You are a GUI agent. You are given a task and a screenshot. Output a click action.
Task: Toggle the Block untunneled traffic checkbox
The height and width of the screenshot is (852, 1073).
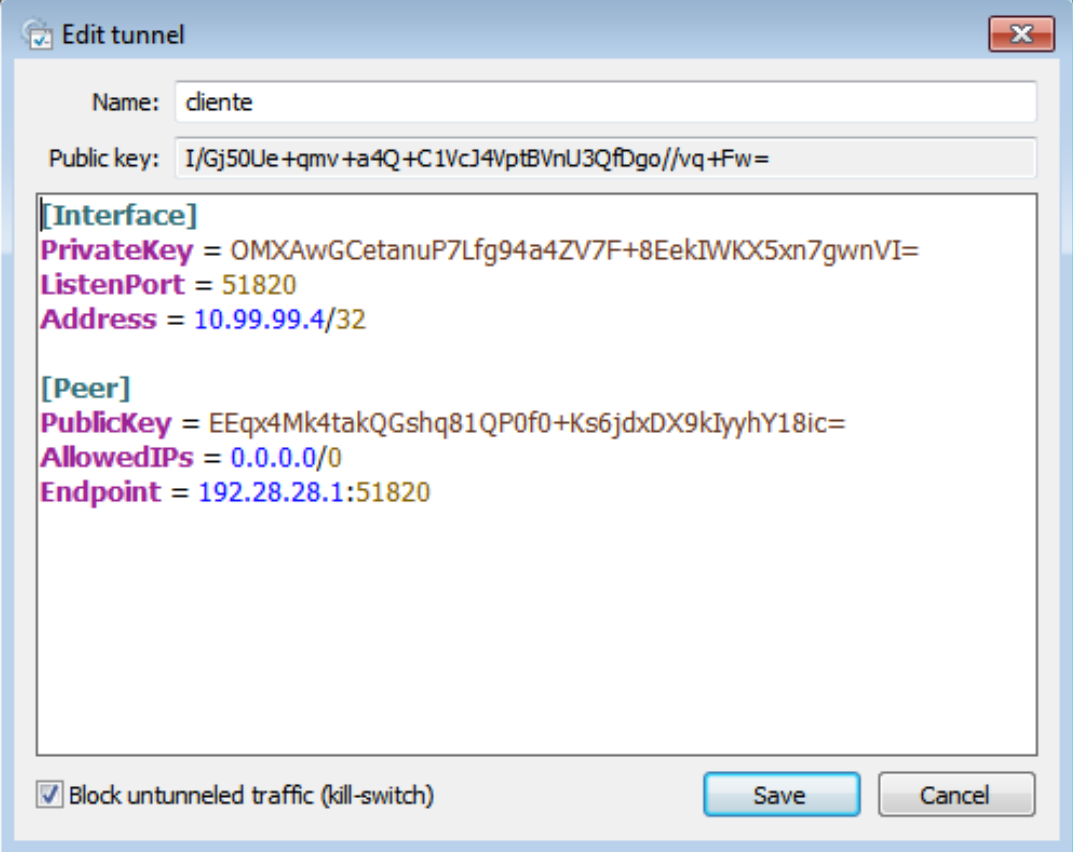(x=48, y=796)
